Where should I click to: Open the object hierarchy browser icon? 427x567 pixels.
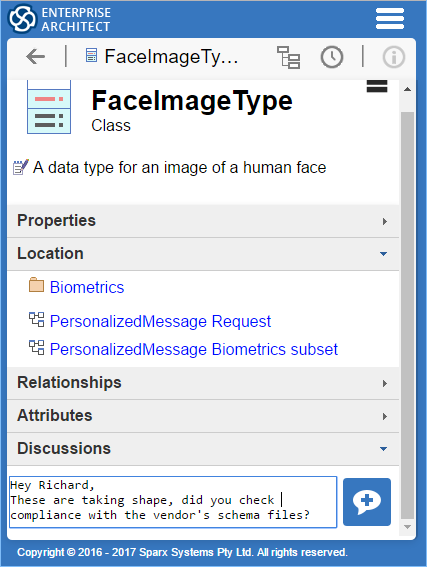288,57
